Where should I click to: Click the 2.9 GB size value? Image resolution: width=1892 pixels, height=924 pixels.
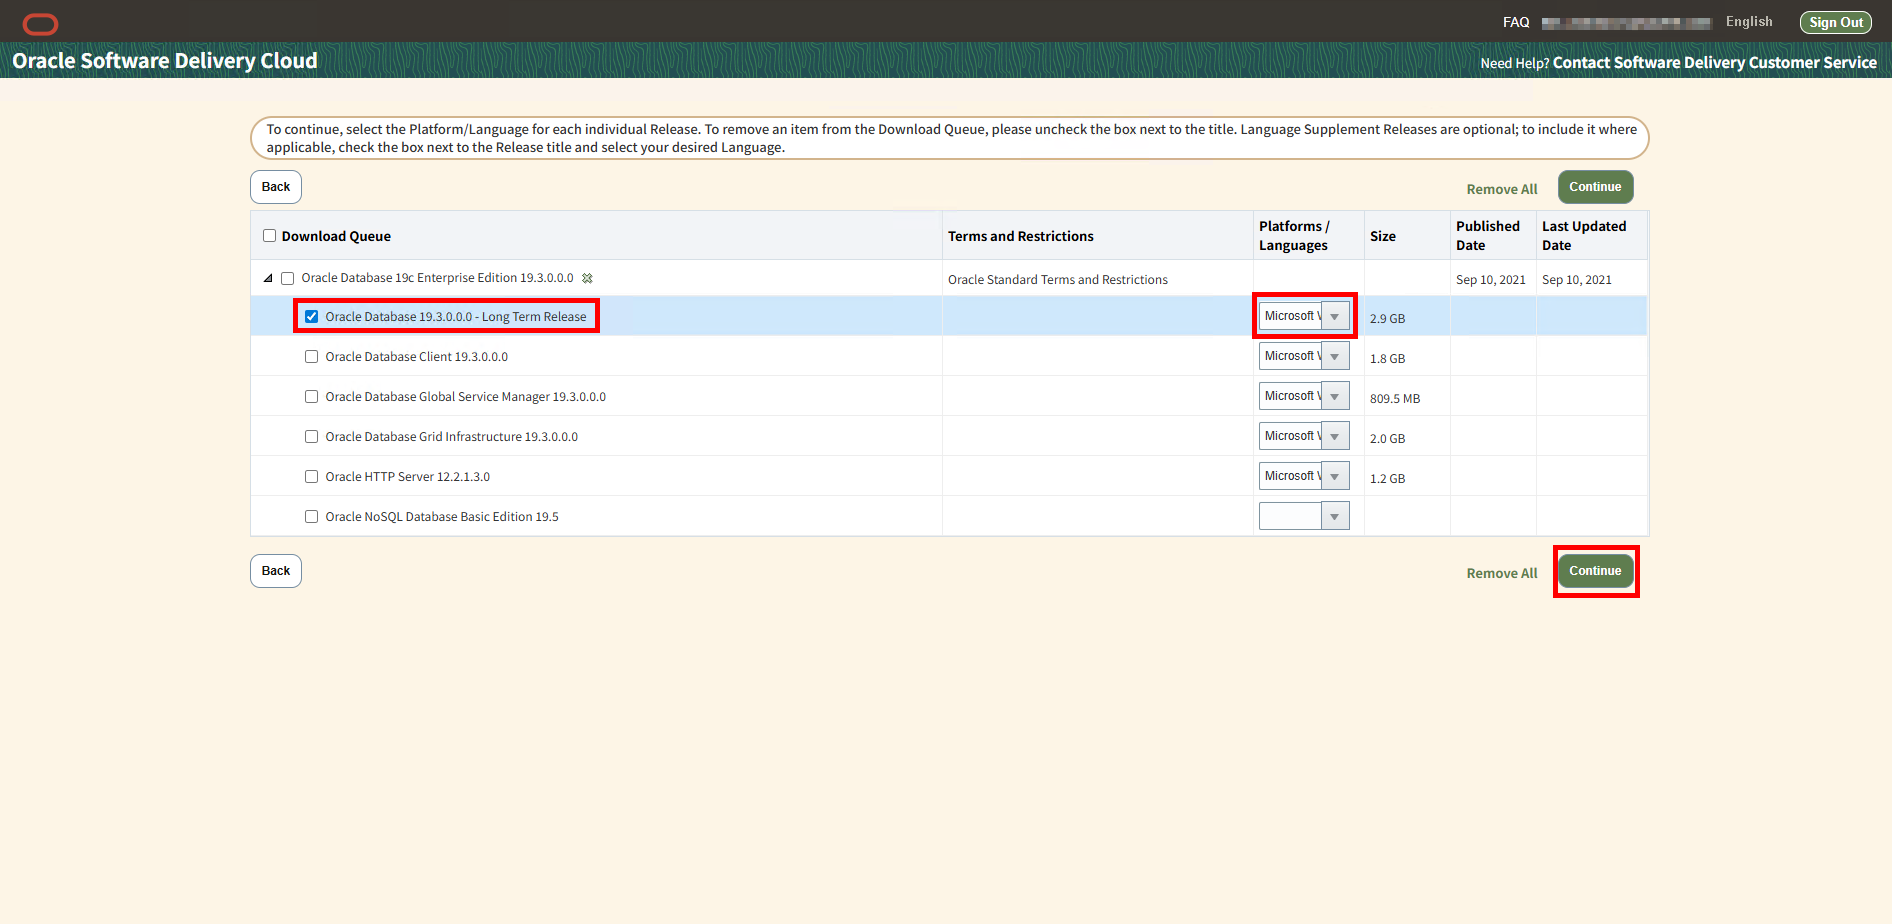[x=1387, y=319]
